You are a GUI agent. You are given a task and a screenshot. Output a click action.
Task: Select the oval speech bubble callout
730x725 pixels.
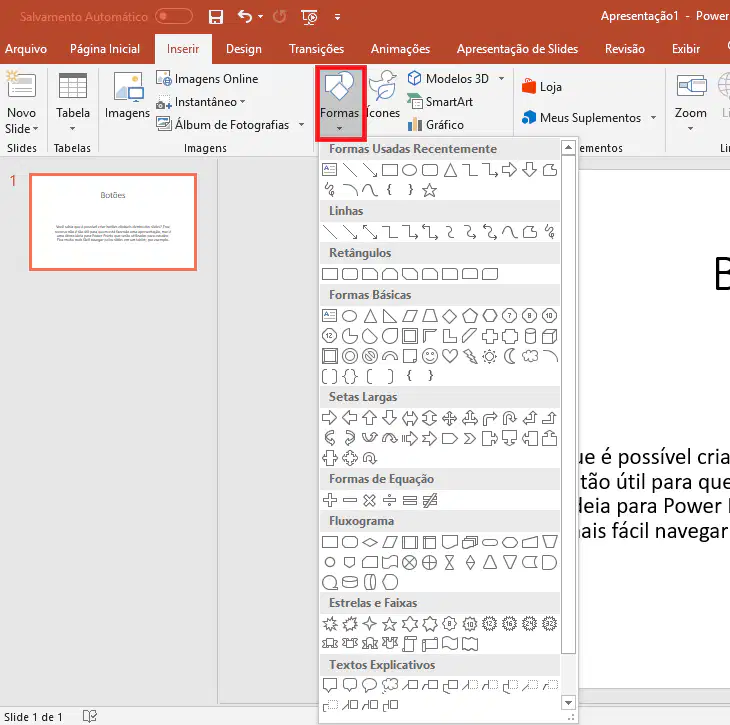pos(370,685)
